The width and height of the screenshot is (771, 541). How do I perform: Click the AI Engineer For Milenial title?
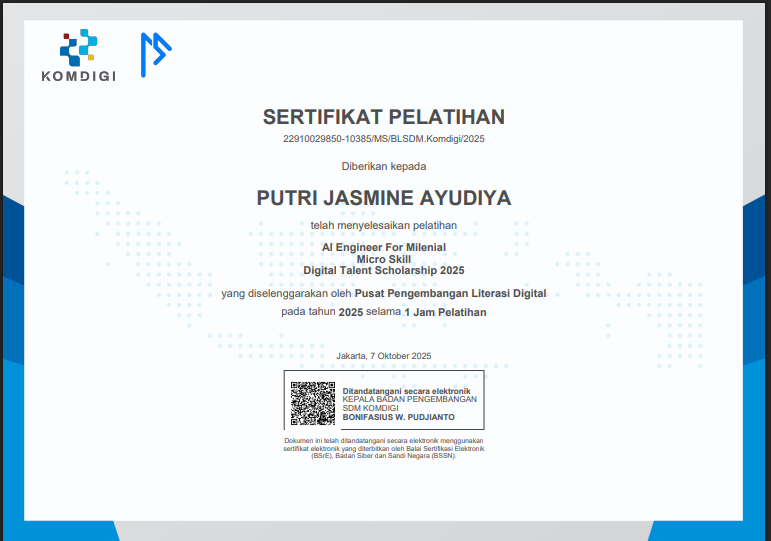click(384, 247)
